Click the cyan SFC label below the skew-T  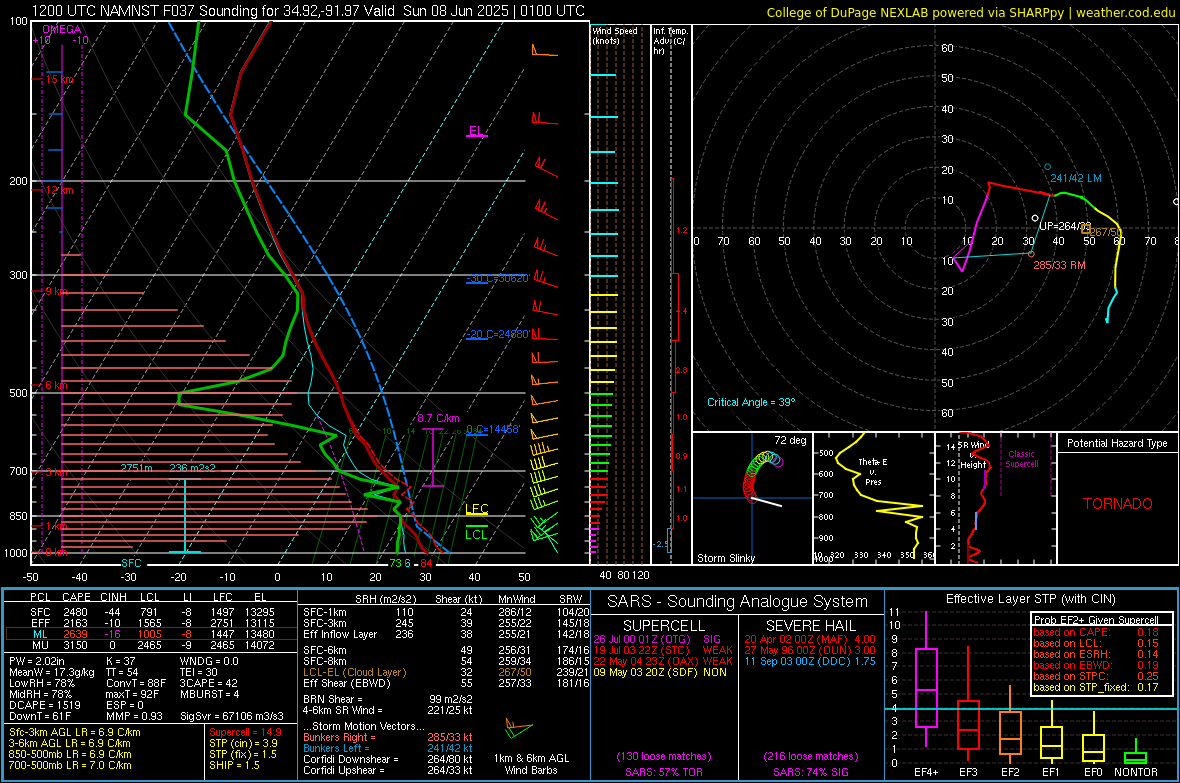(131, 563)
